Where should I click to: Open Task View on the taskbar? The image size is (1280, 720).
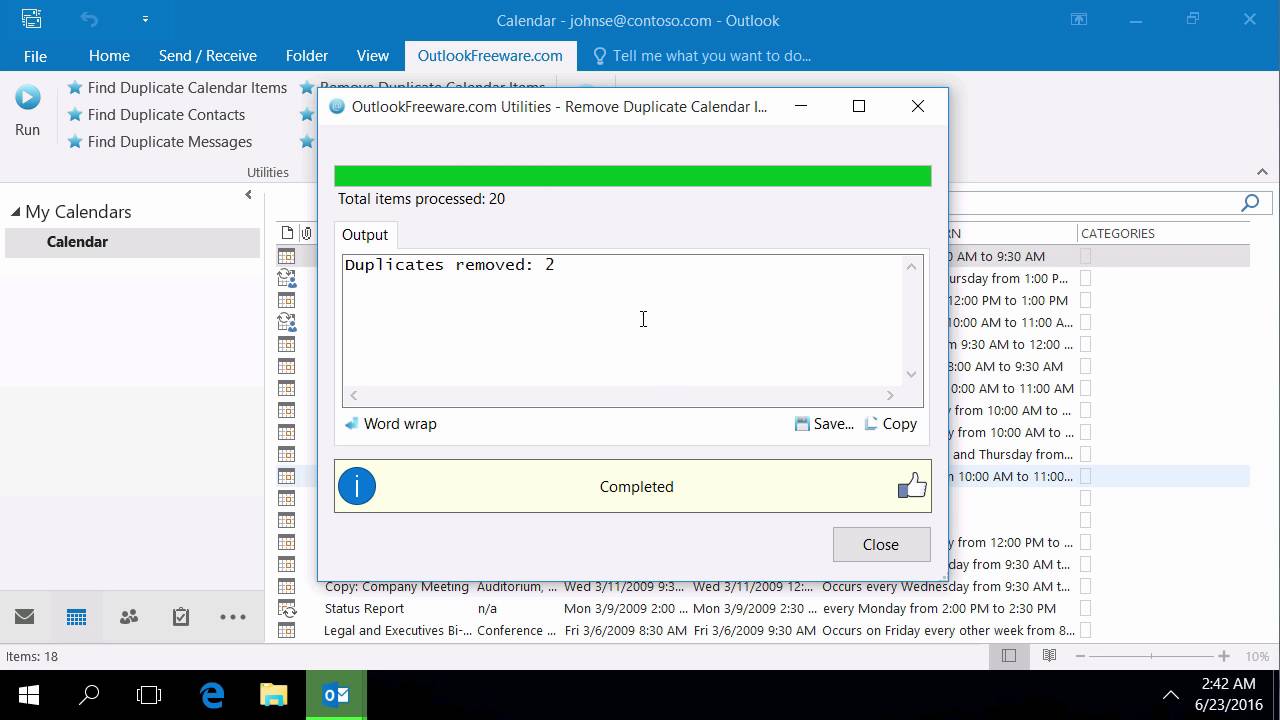(149, 694)
